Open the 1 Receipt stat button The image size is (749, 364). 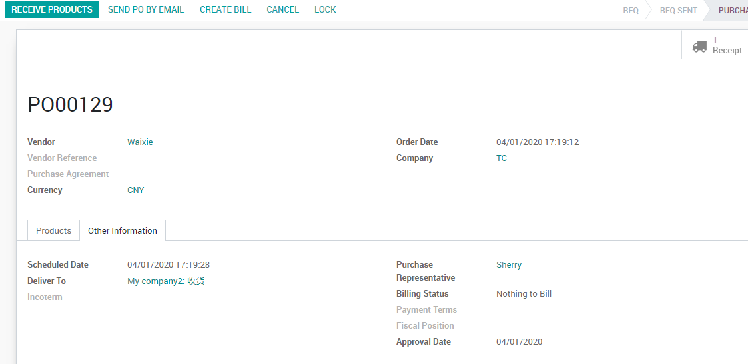[x=715, y=45]
